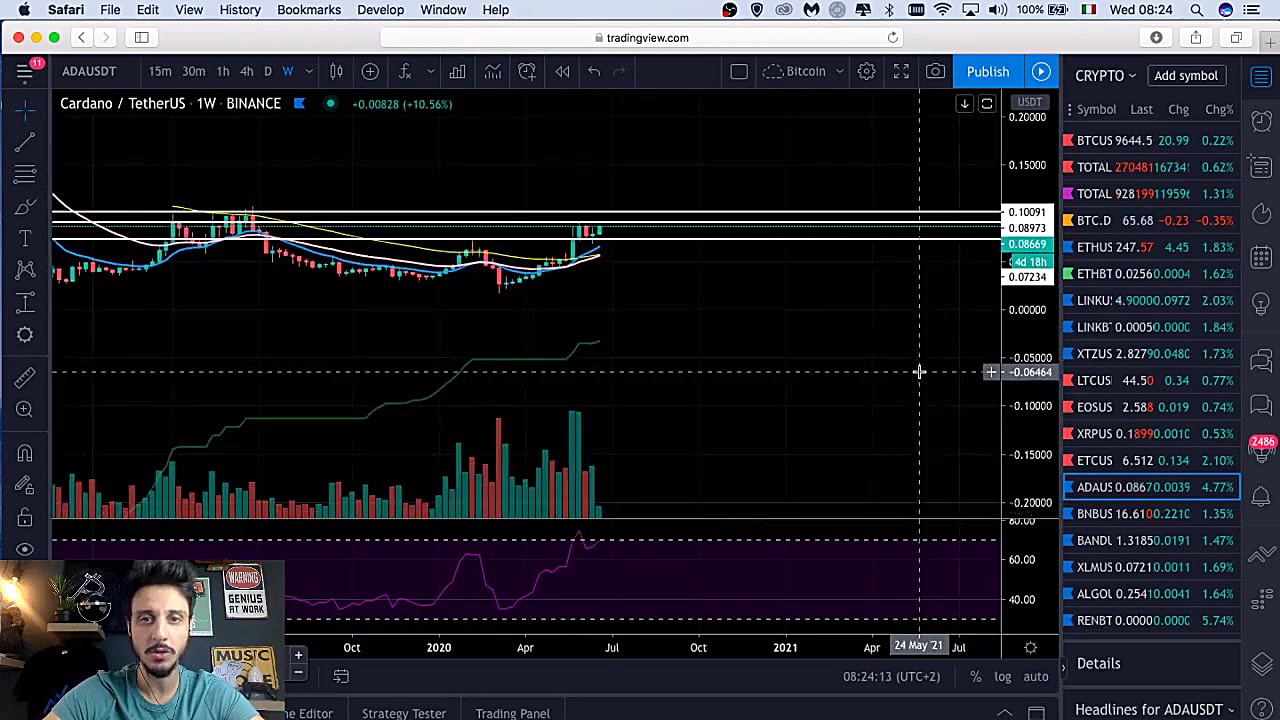Toggle lock all drawing tools
The width and height of the screenshot is (1280, 720).
[x=25, y=517]
